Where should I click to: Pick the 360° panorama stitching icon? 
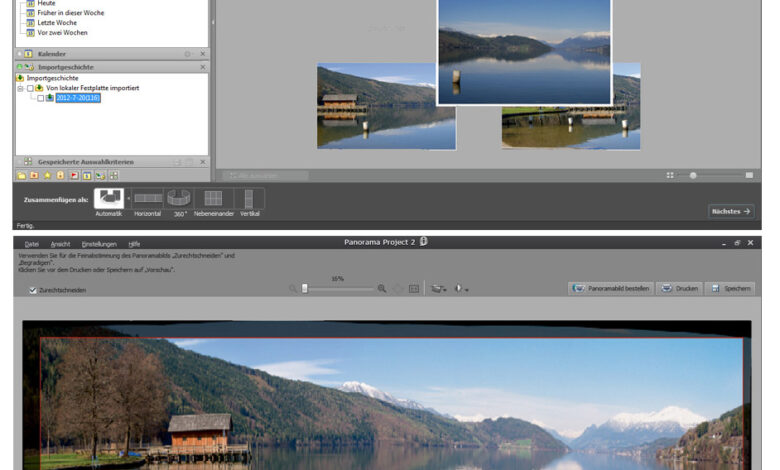pyautogui.click(x=179, y=198)
